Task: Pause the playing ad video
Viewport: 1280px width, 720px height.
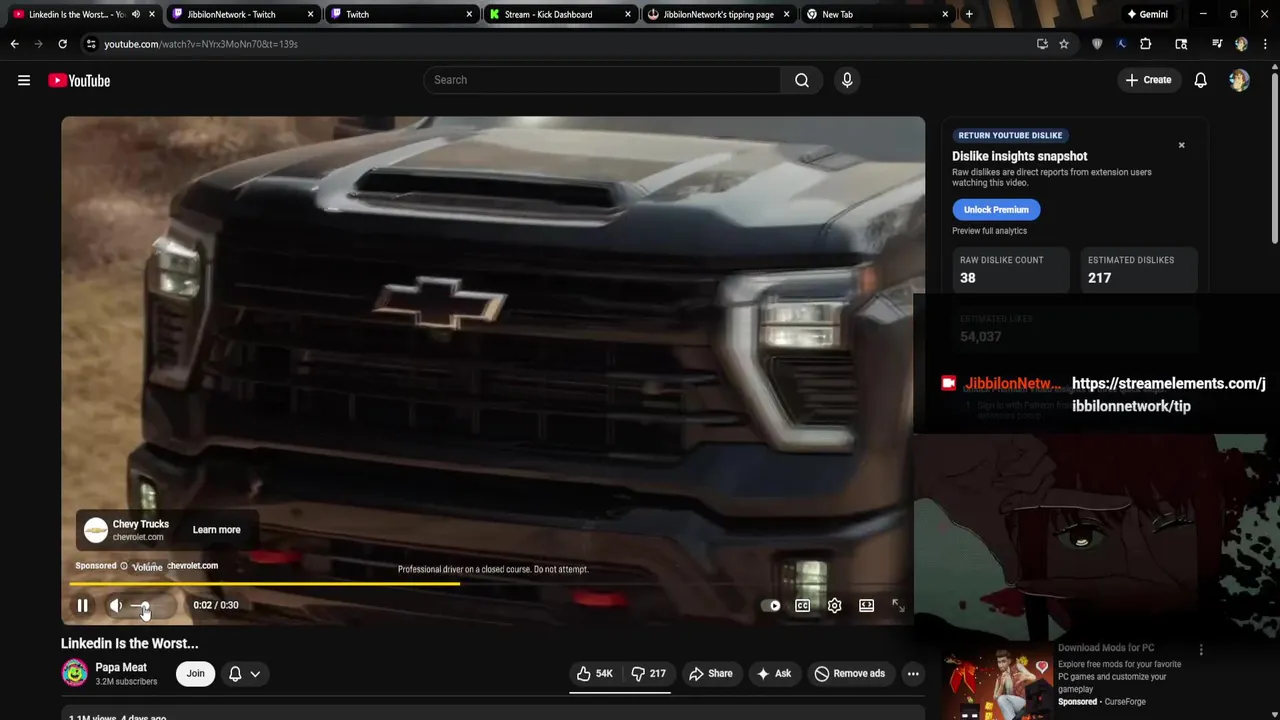Action: [83, 605]
